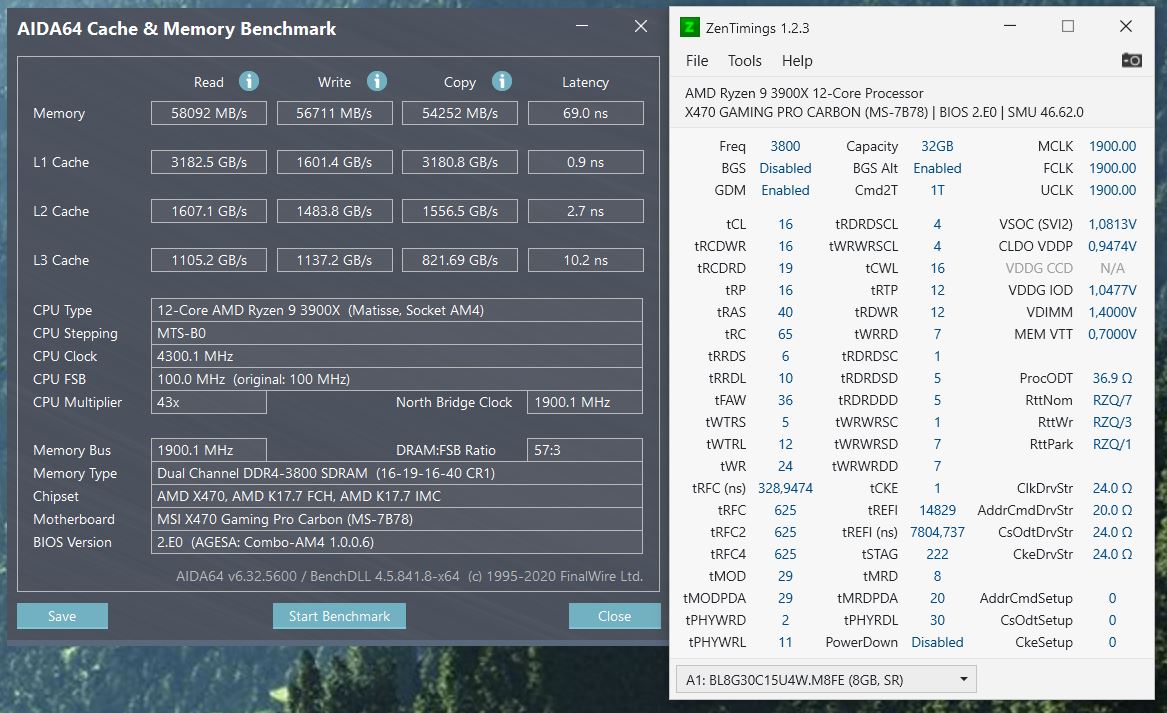1167x713 pixels.
Task: Minimize the AIDA64 benchmark window
Action: point(582,26)
